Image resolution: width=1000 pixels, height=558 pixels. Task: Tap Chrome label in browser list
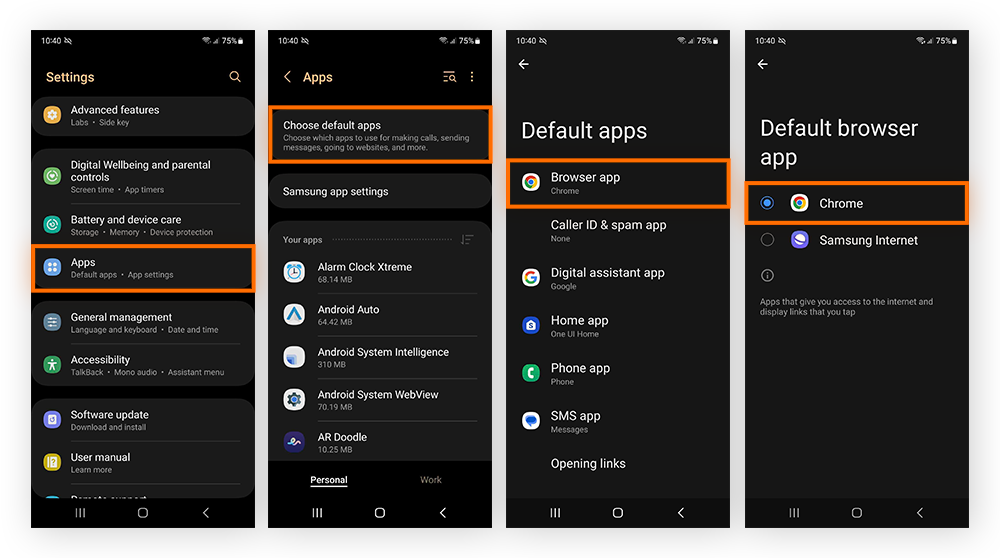pos(841,203)
